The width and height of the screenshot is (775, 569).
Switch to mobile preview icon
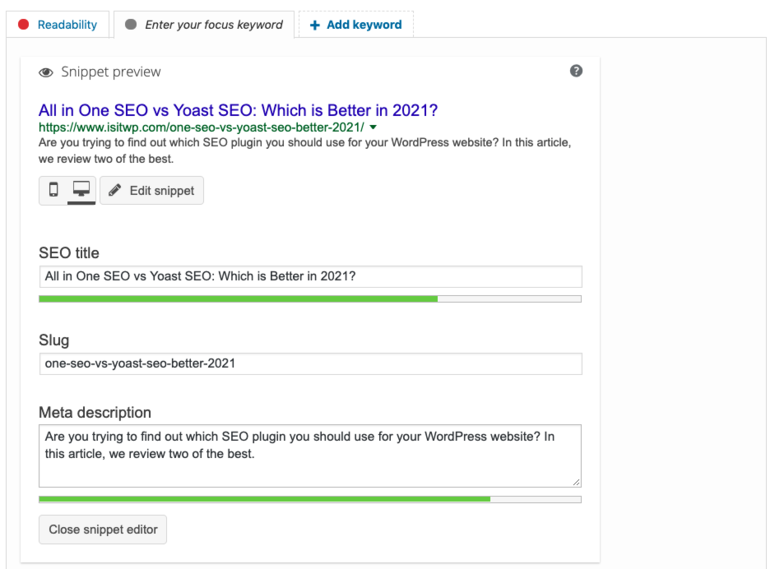tap(53, 189)
